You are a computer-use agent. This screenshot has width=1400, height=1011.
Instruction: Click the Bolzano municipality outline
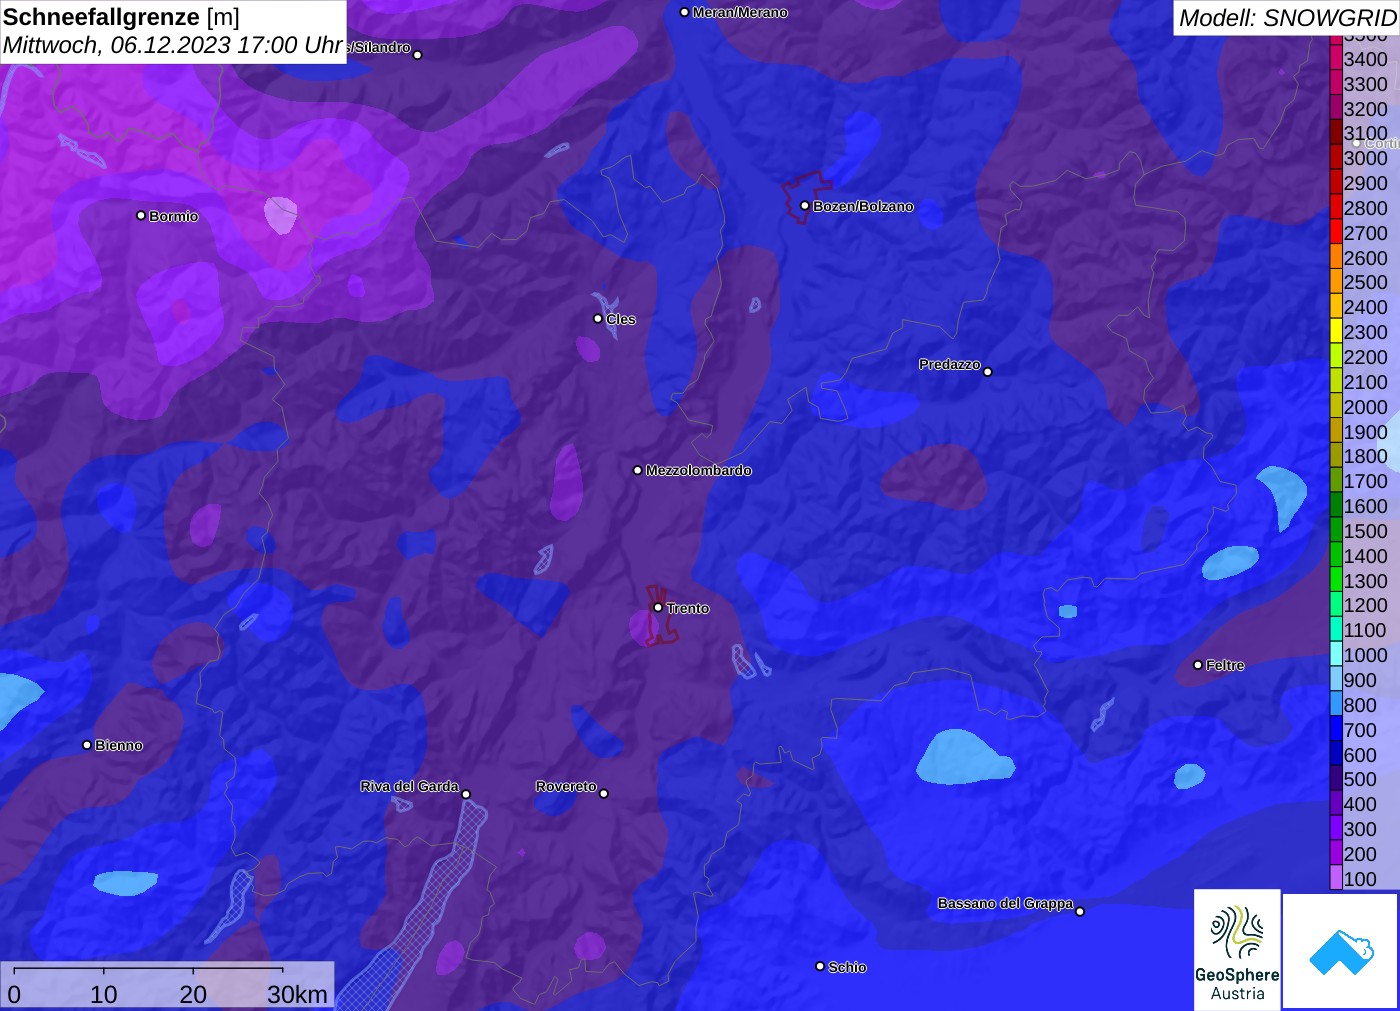[x=805, y=198]
